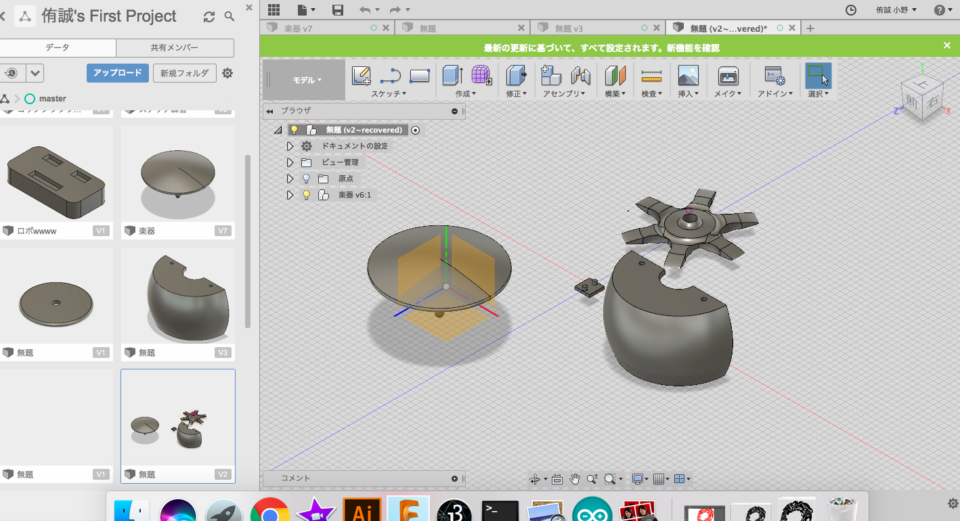Open the Help menu question mark
Screen dimensions: 960x521
tap(942, 10)
